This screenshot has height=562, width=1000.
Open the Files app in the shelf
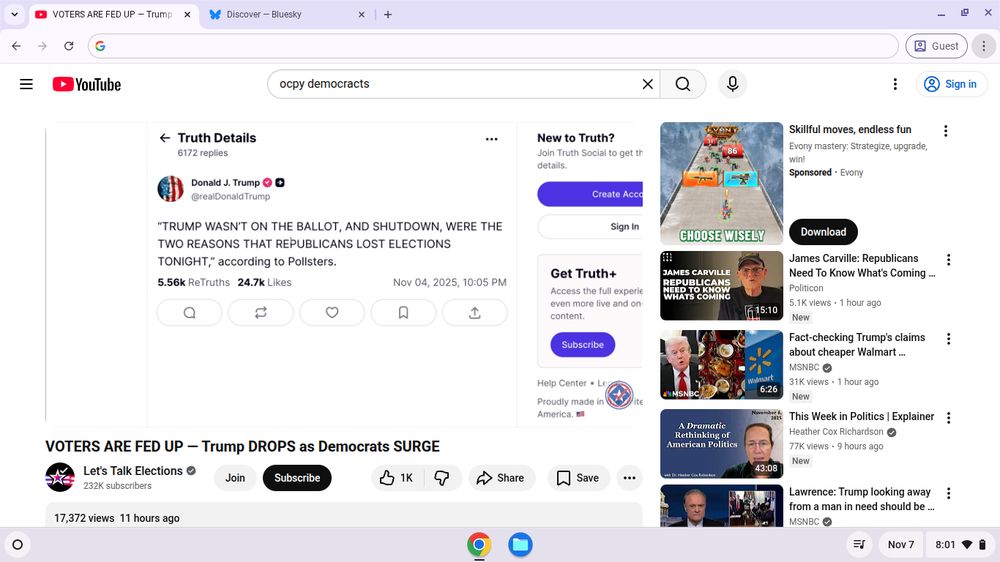pyautogui.click(x=520, y=545)
